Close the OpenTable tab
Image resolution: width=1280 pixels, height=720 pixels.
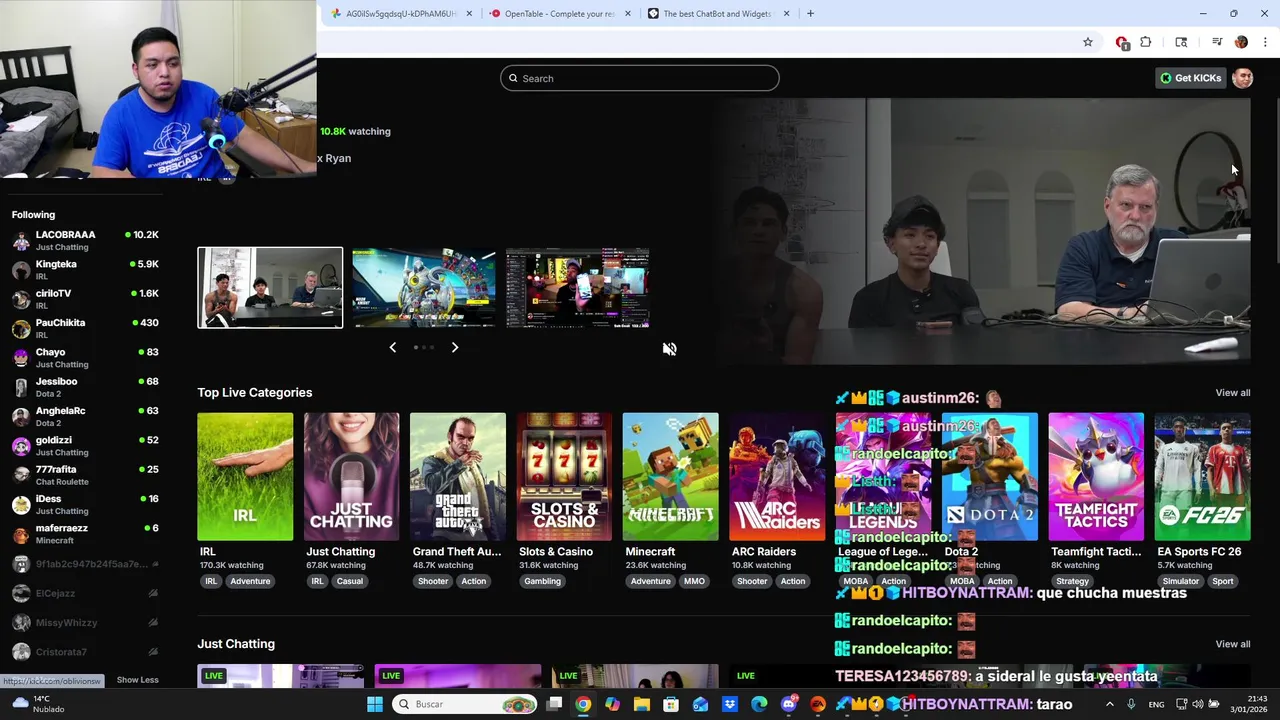(x=628, y=13)
